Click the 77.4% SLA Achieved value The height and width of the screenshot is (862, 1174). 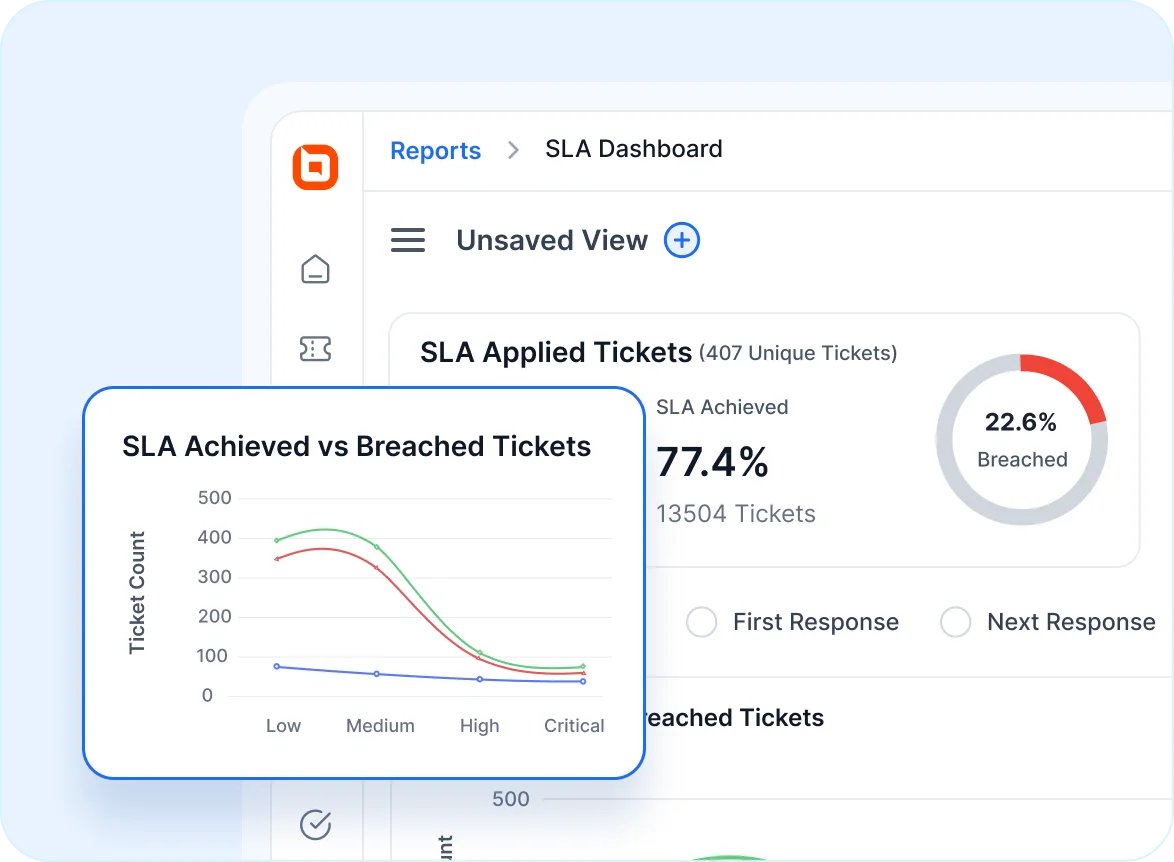click(x=712, y=463)
